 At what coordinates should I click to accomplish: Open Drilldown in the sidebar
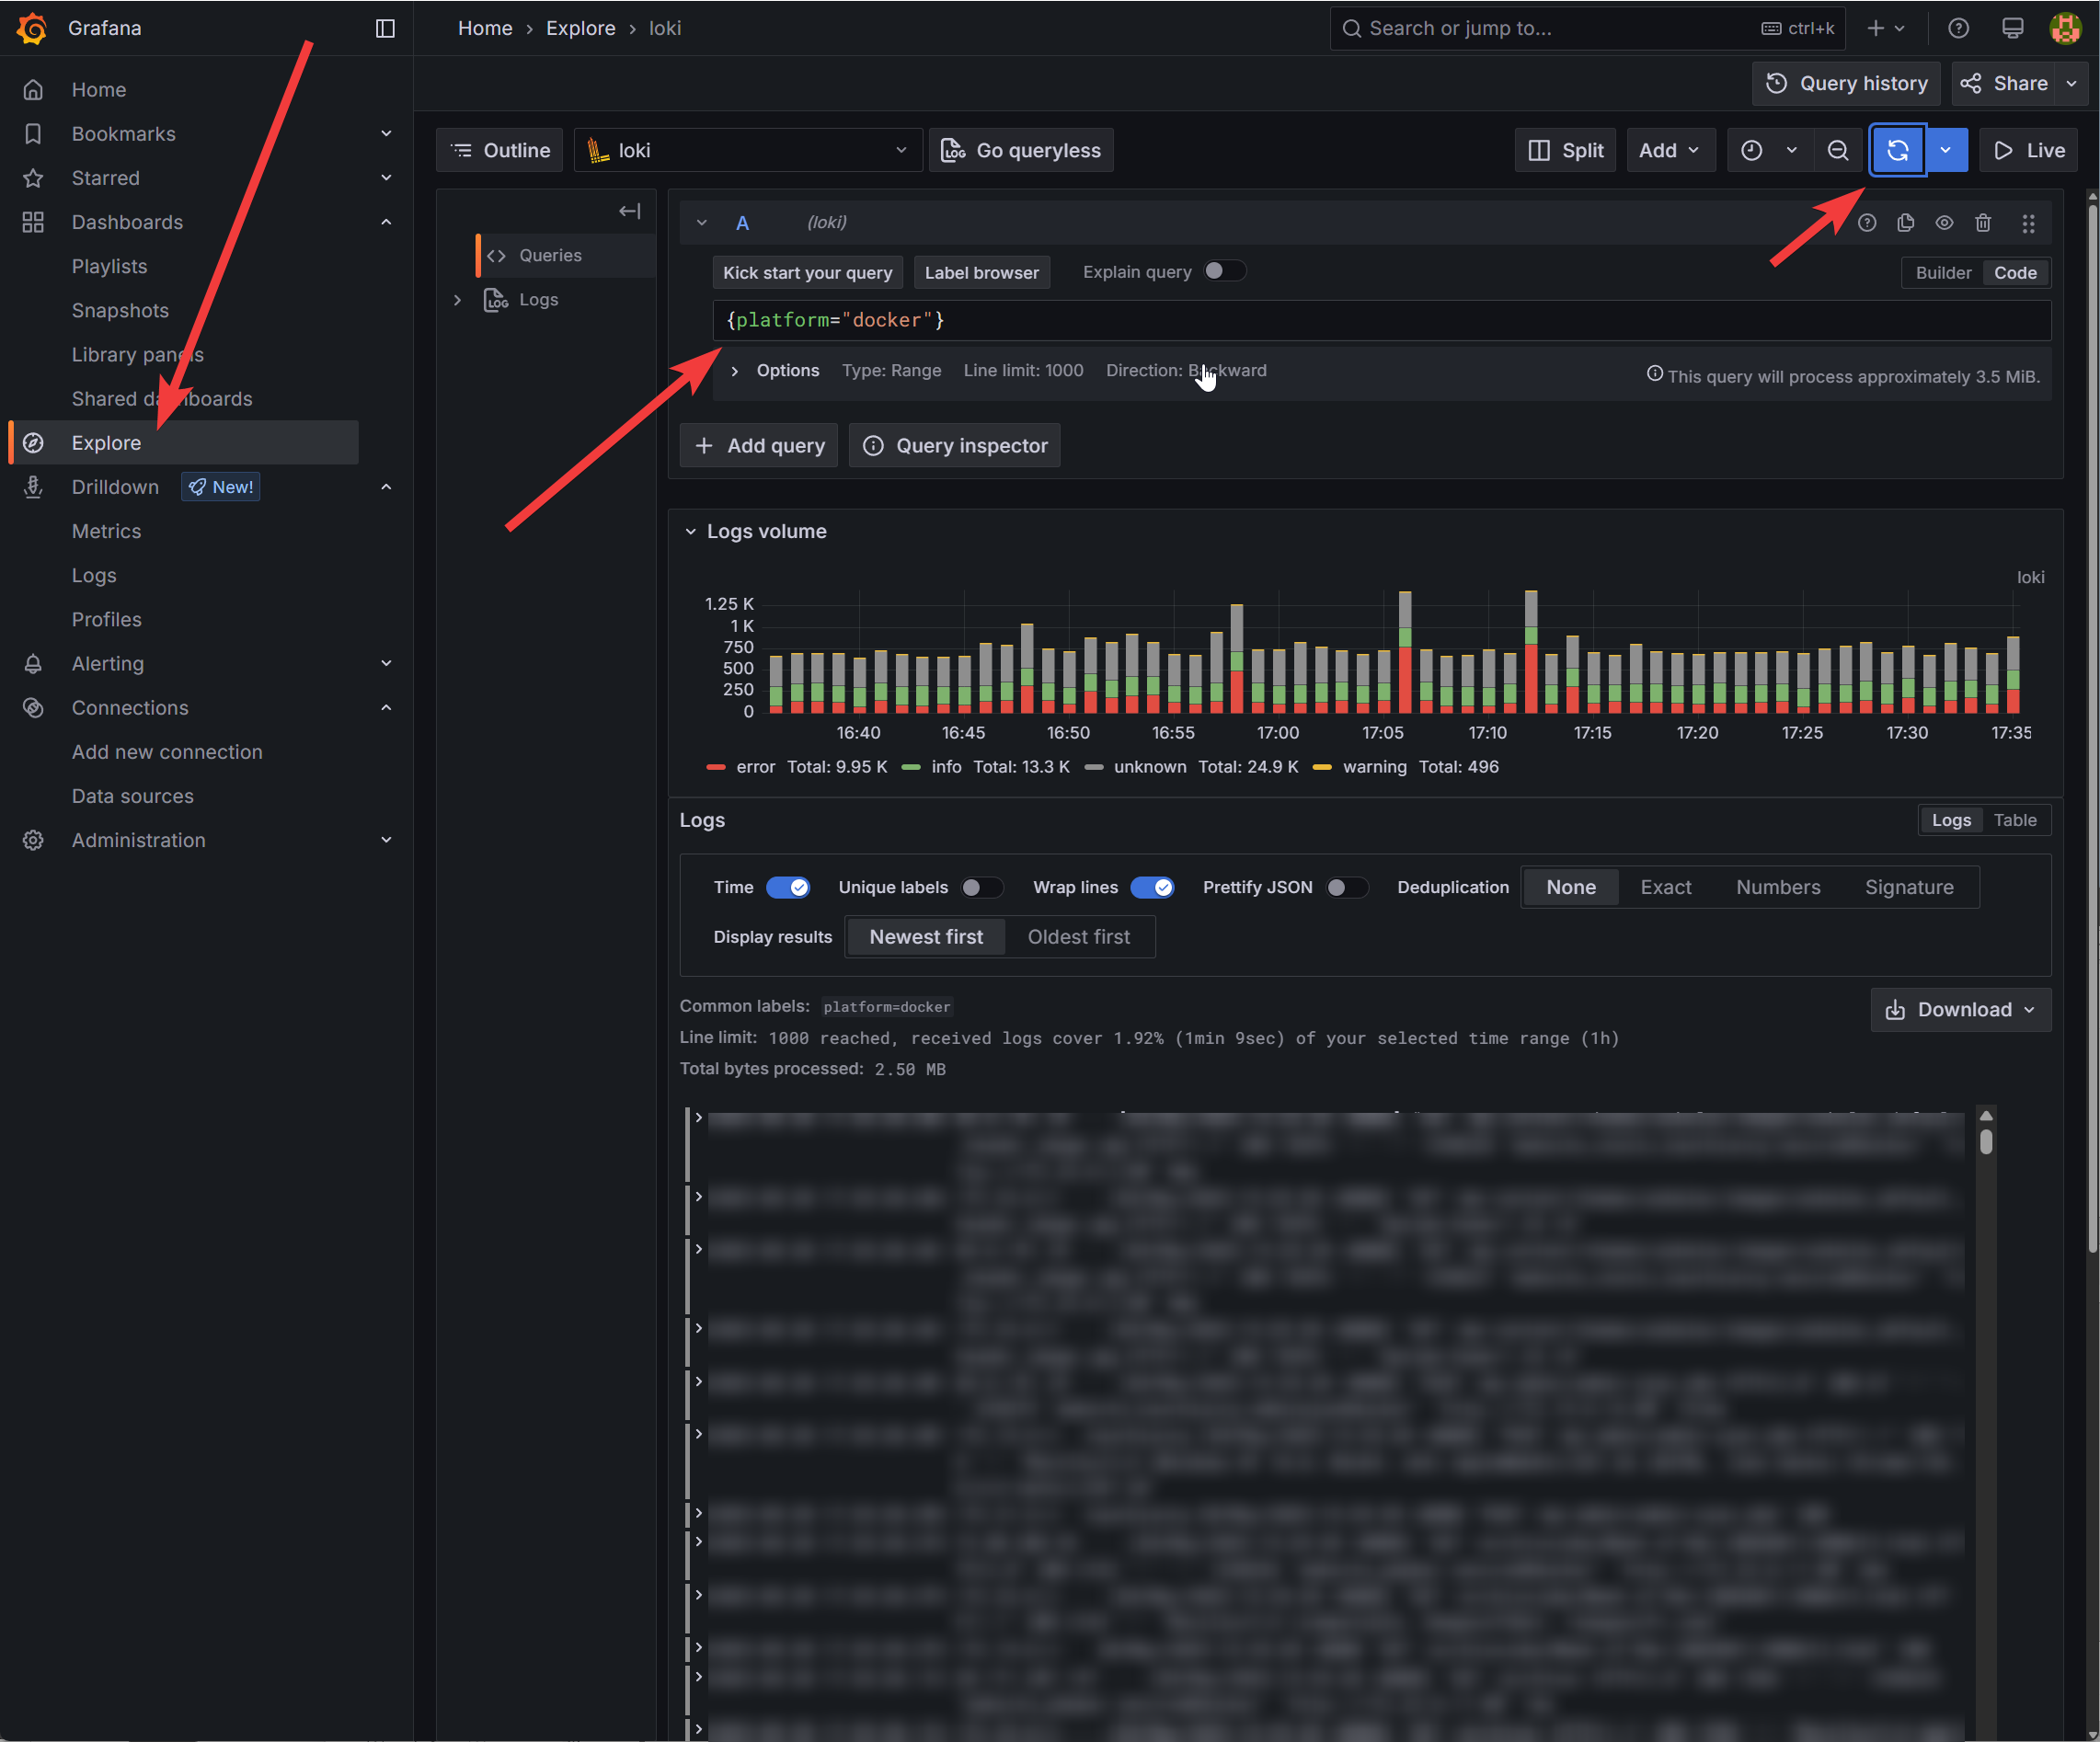[115, 487]
